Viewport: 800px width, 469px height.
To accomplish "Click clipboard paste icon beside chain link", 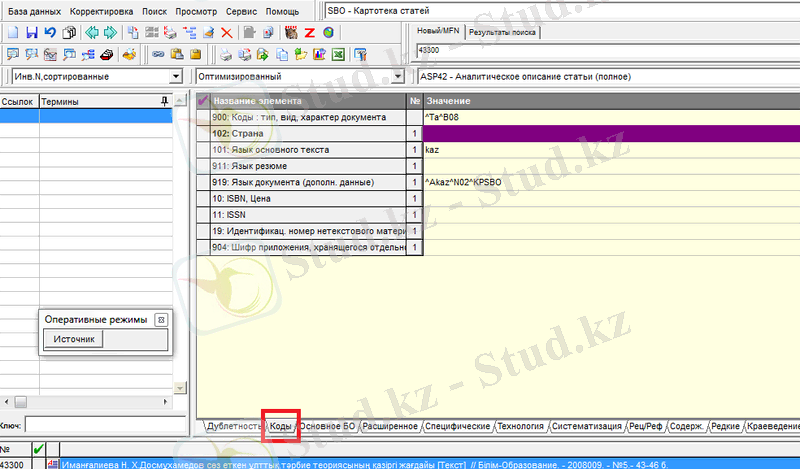I will 177,54.
